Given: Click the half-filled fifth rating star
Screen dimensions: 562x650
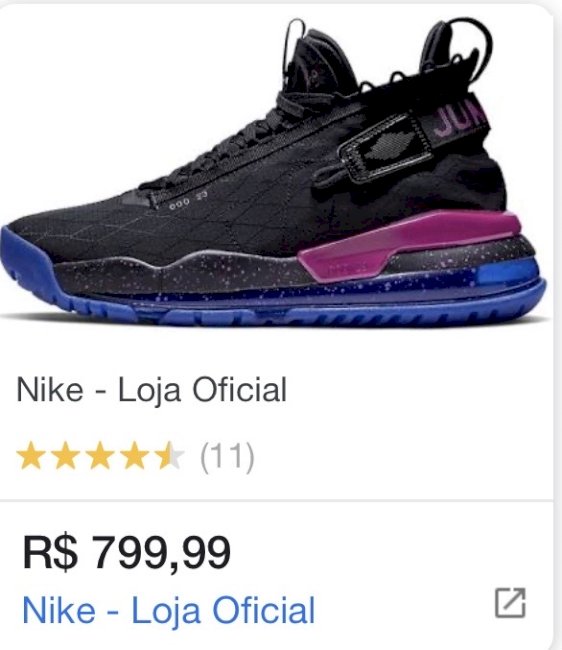Looking at the screenshot, I should tap(169, 456).
